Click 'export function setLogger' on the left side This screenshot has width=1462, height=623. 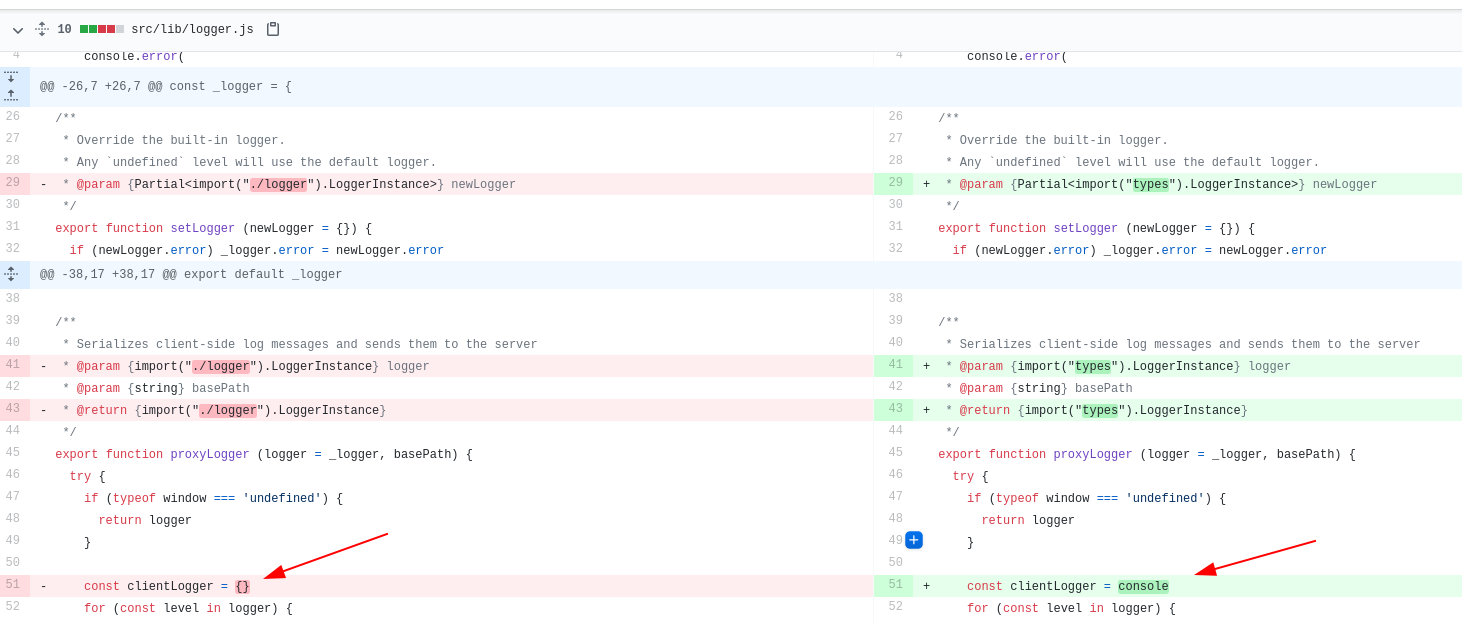coord(145,229)
